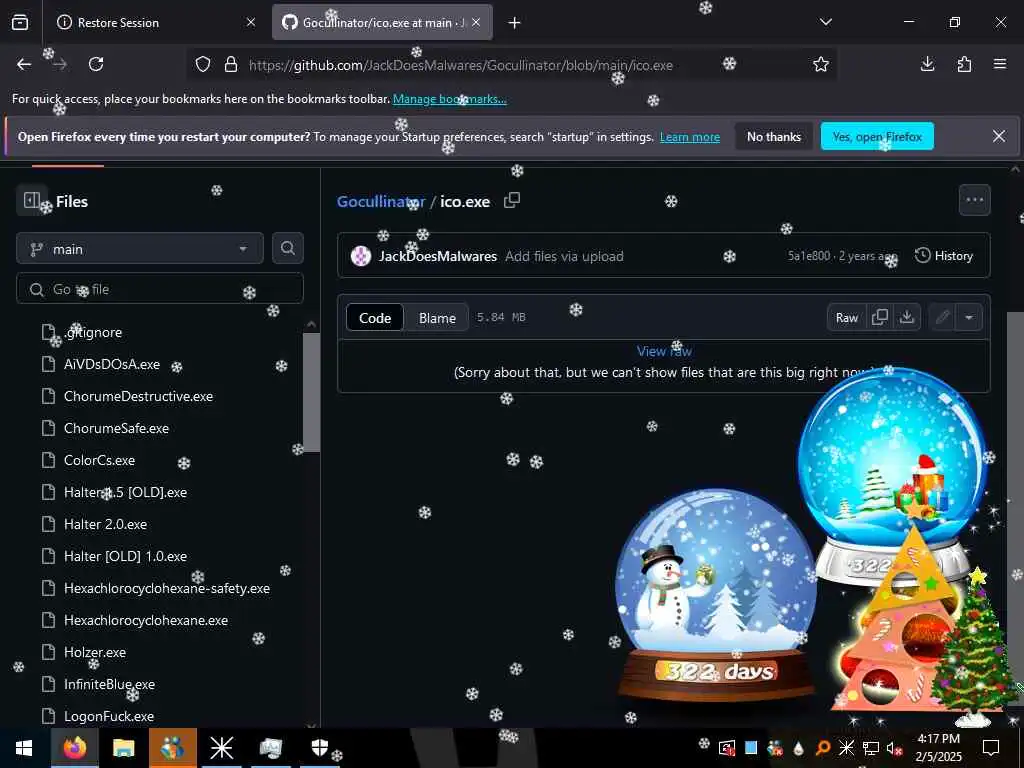Open Halter 2.0.exe file

(105, 524)
